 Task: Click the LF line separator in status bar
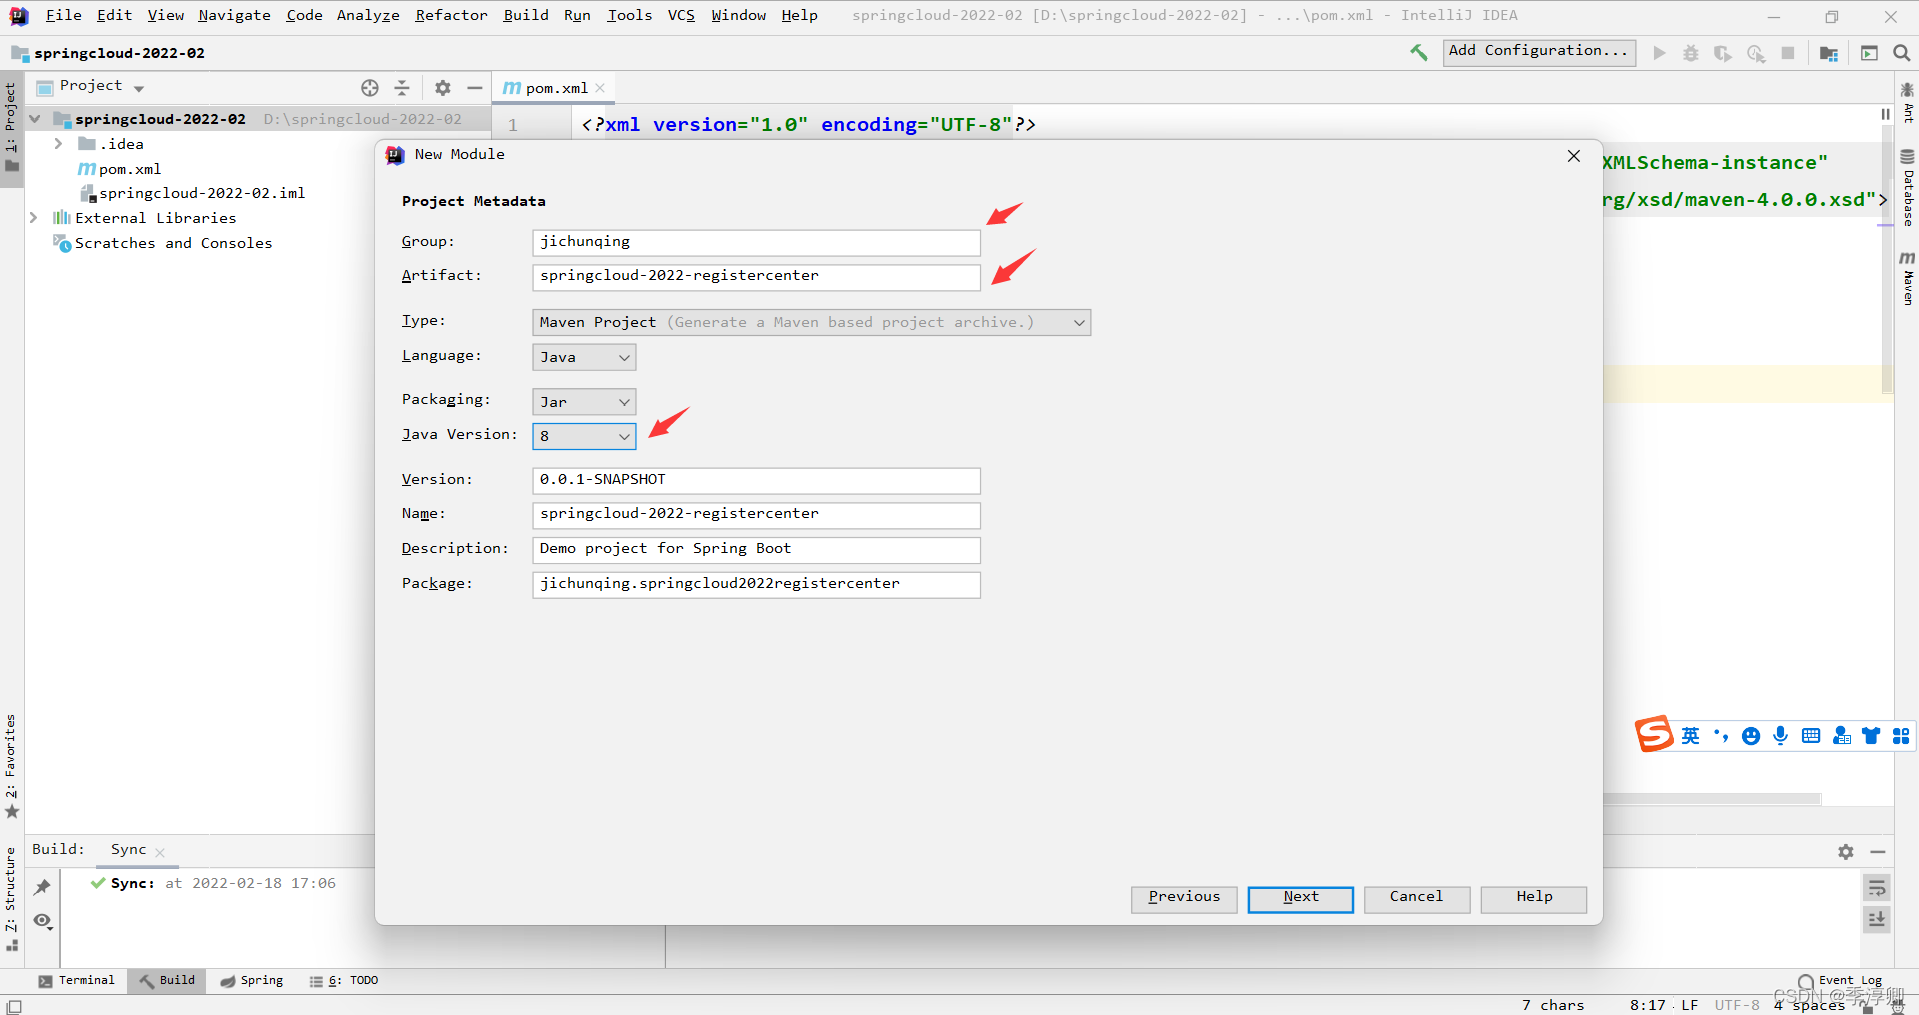(x=1689, y=1005)
